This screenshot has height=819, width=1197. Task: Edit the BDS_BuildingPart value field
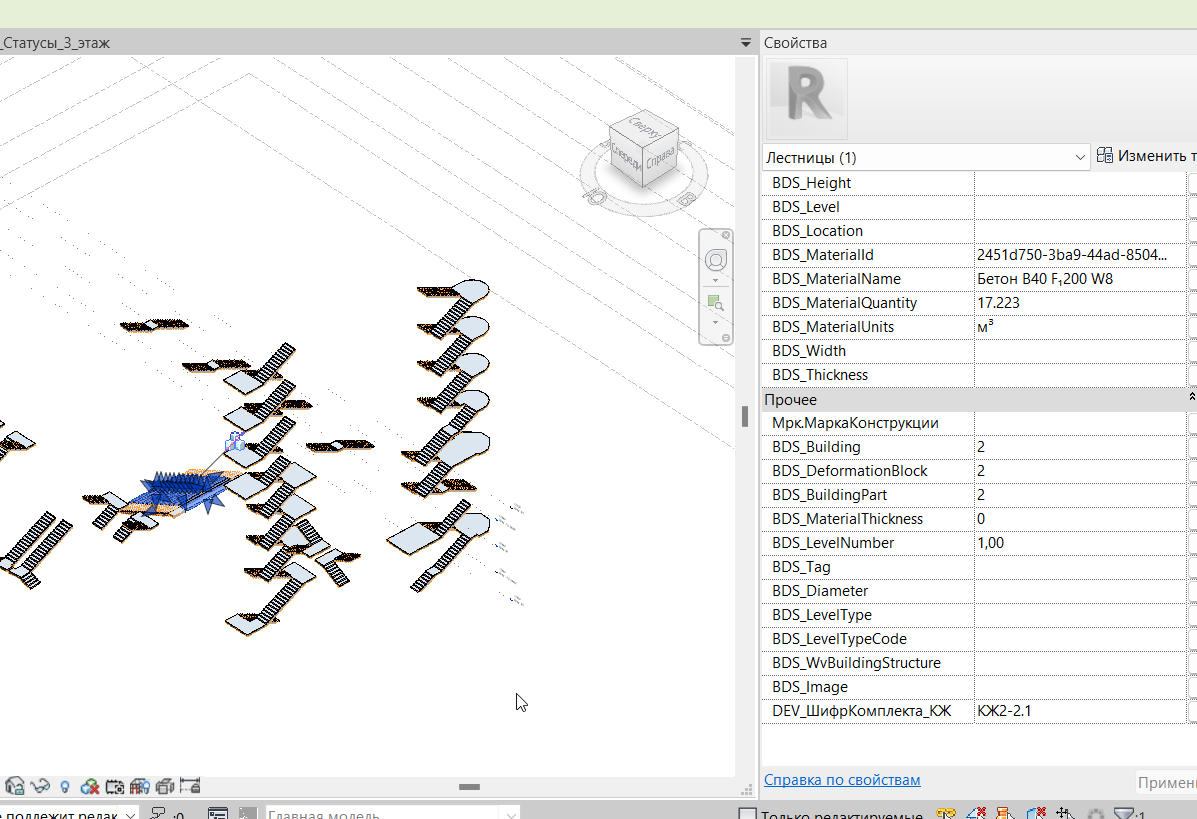pos(1080,495)
